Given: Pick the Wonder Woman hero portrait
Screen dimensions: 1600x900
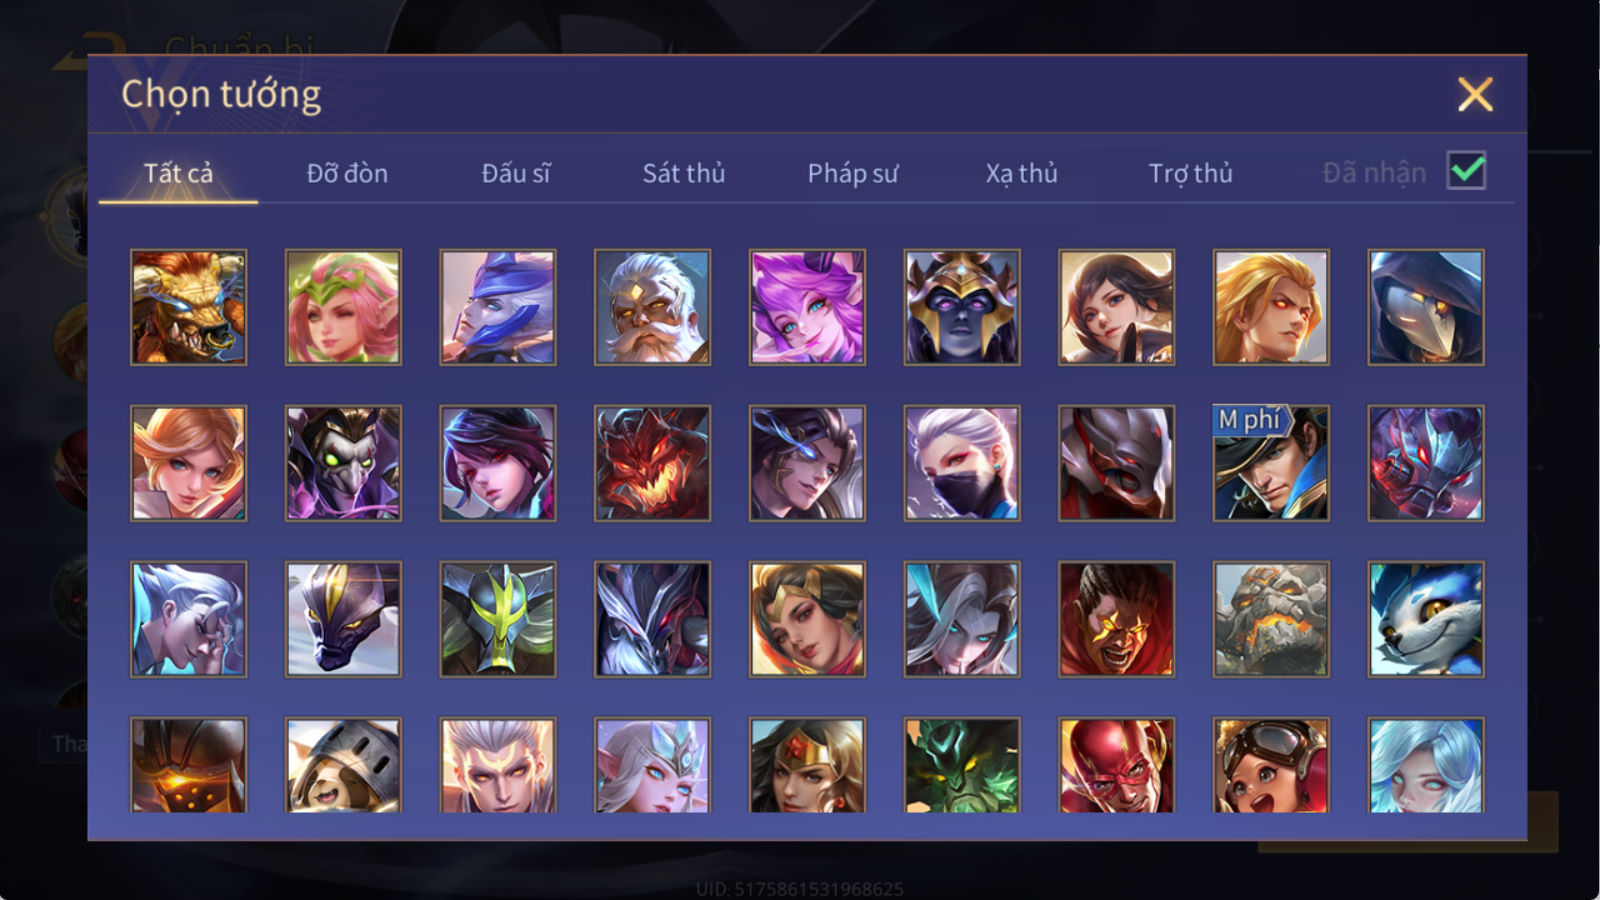Looking at the screenshot, I should click(x=807, y=764).
